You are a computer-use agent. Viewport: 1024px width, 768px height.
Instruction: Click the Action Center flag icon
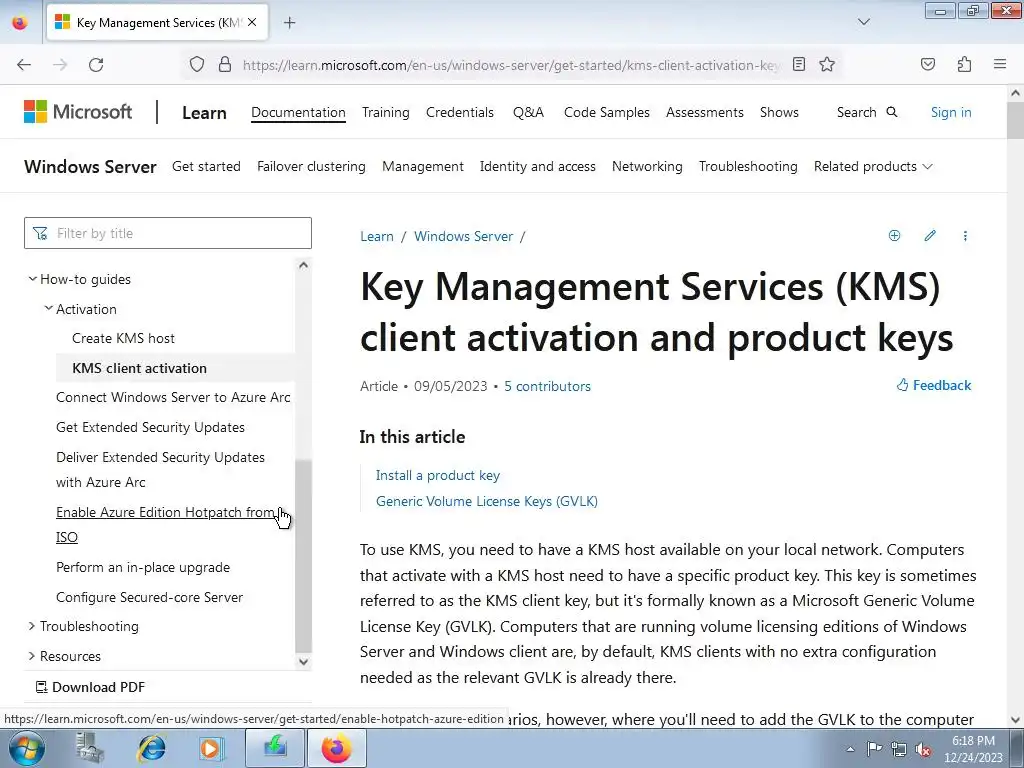874,749
